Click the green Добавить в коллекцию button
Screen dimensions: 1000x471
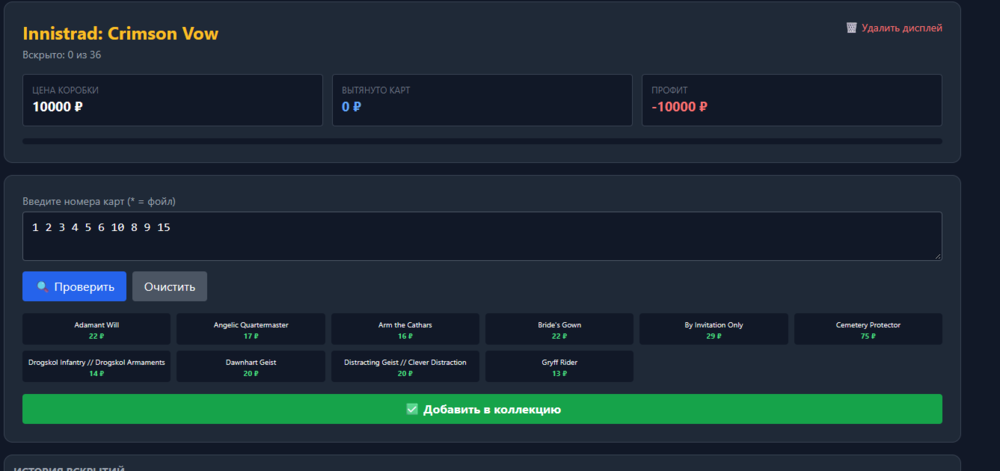[x=482, y=409]
